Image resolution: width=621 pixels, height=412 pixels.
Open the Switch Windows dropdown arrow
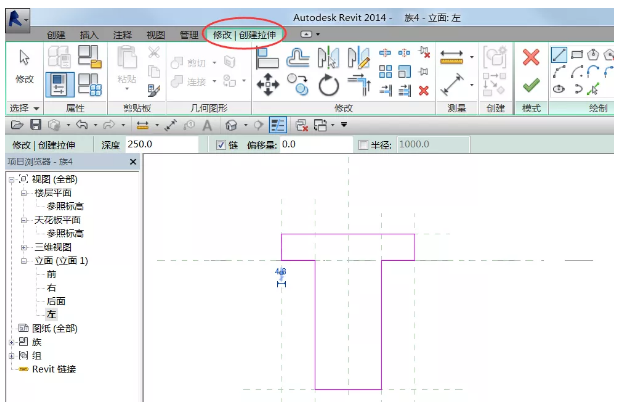coord(332,125)
